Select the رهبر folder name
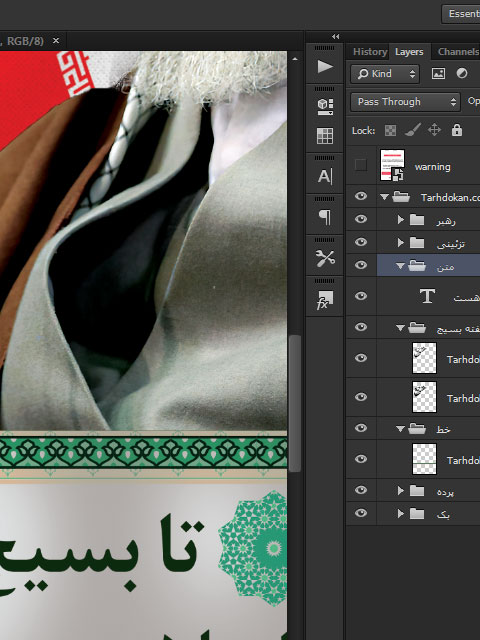Screen dimensions: 480x640 pyautogui.click(x=446, y=221)
